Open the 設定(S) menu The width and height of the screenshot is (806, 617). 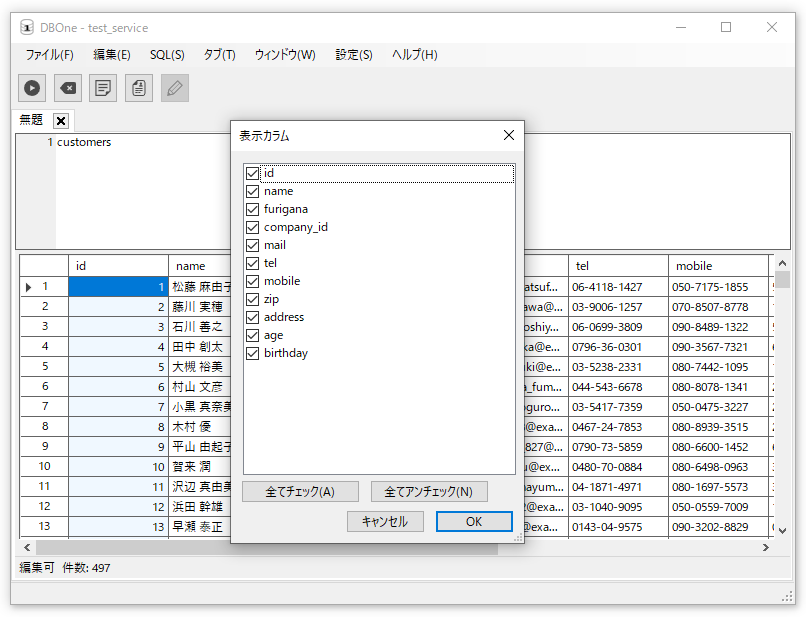(354, 55)
